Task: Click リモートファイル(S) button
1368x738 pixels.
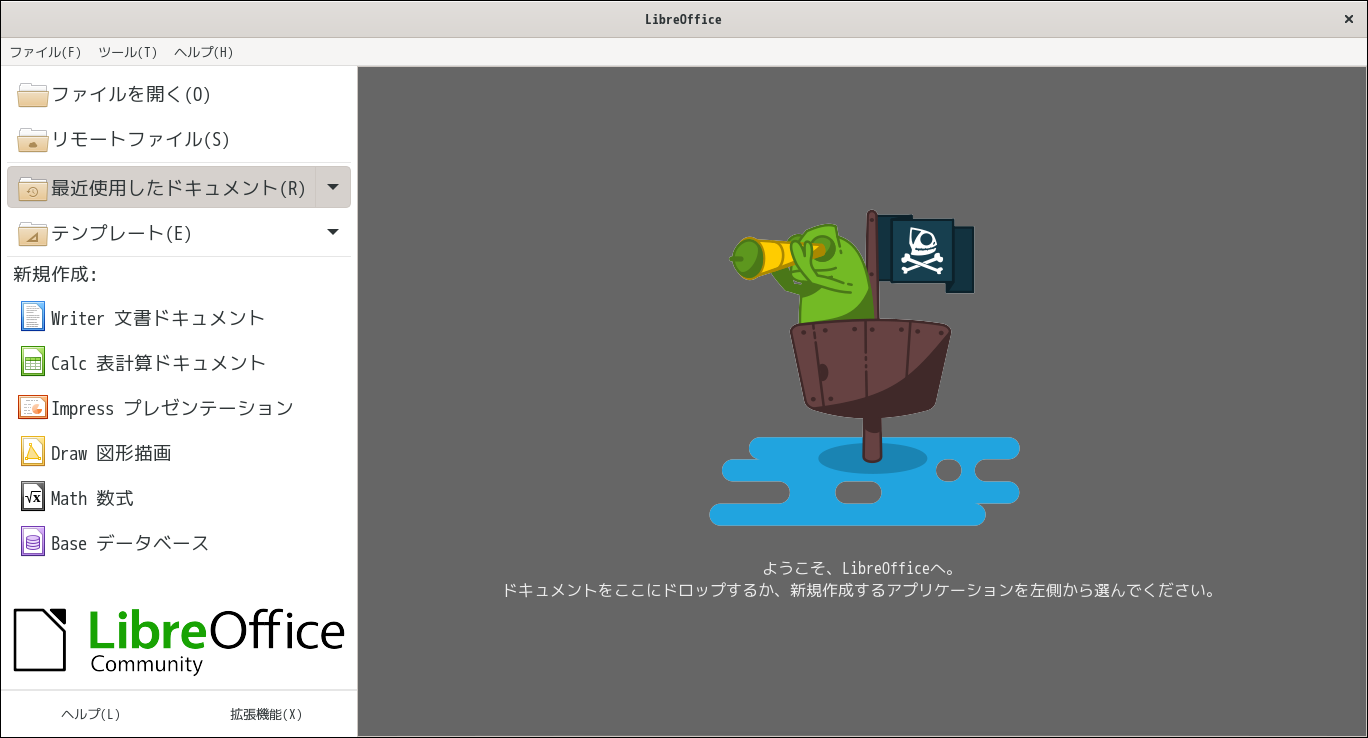Action: click(x=179, y=140)
